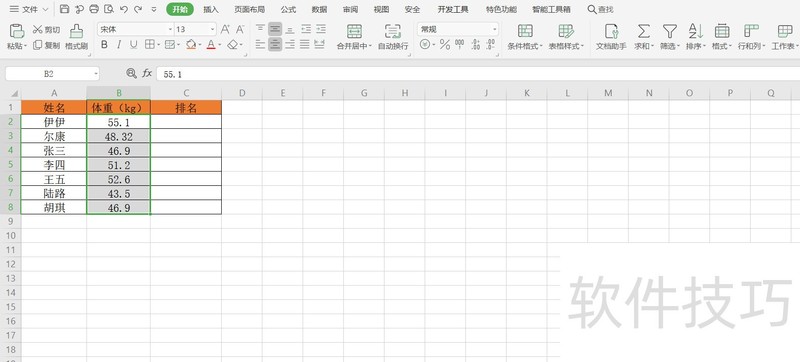This screenshot has height=362, width=800.
Task: Click the Undo arrow icon
Action: coord(123,9)
